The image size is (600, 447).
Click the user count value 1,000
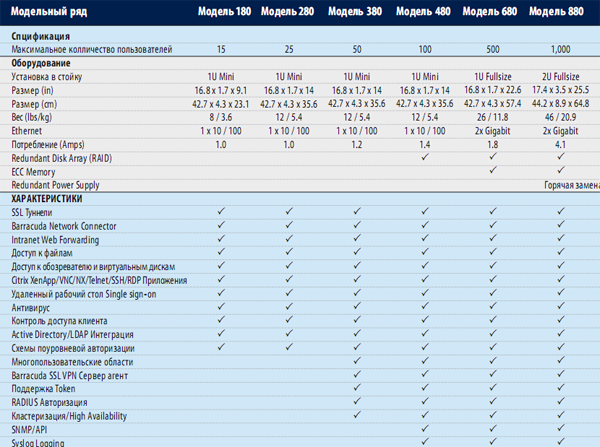pyautogui.click(x=561, y=49)
